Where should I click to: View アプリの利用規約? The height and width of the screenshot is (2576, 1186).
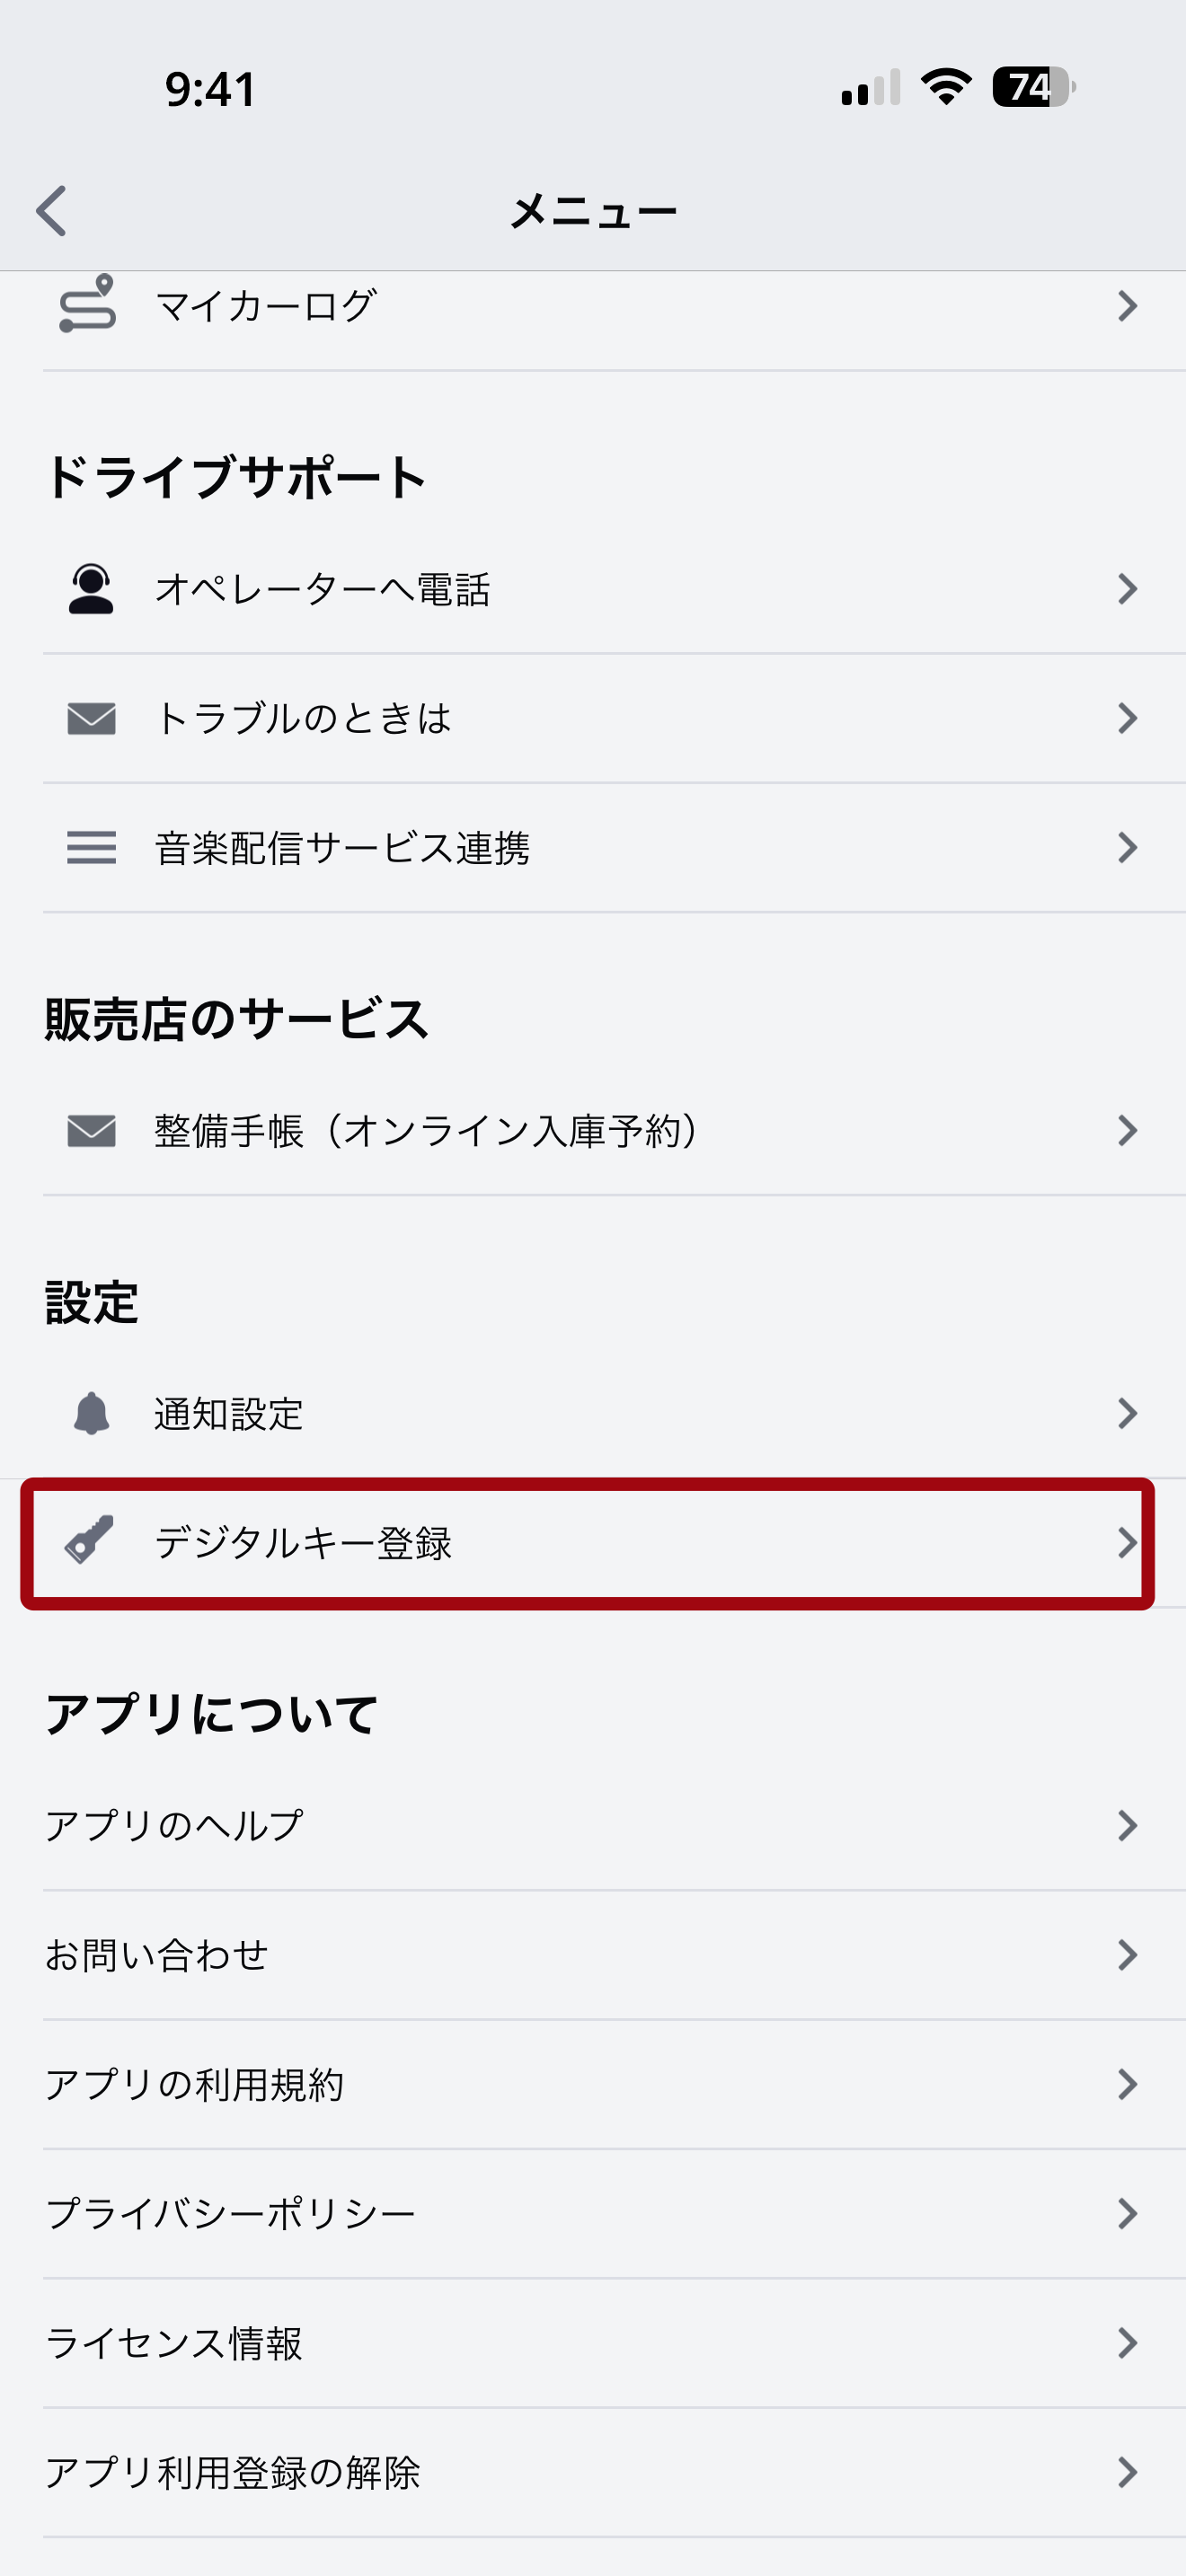[x=195, y=2085]
